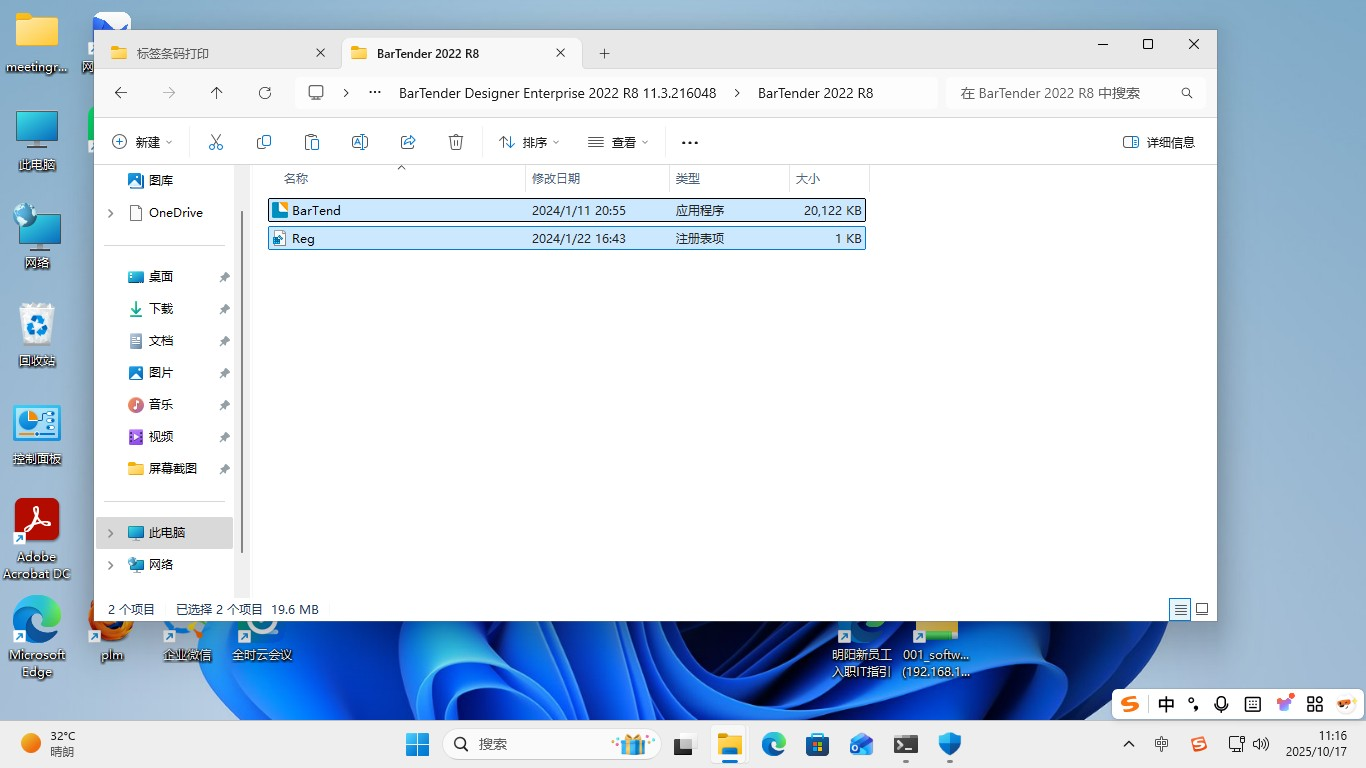Click BarTender Designer Enterprise breadcrumb
The height and width of the screenshot is (768, 1366).
557,93
